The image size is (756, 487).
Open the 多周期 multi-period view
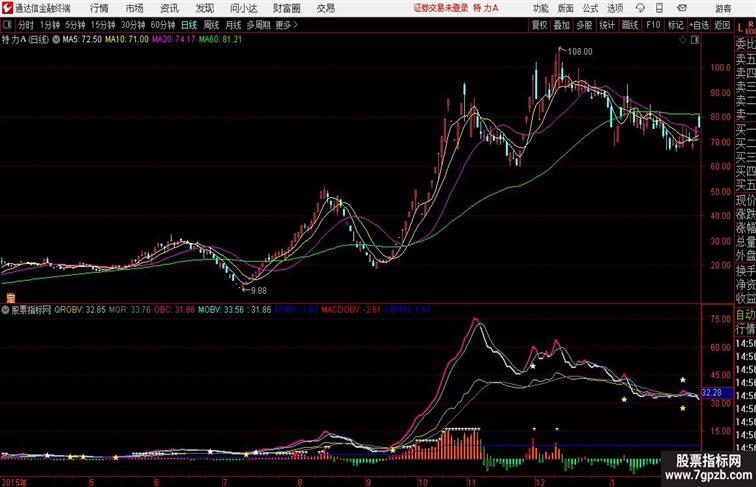pos(258,25)
